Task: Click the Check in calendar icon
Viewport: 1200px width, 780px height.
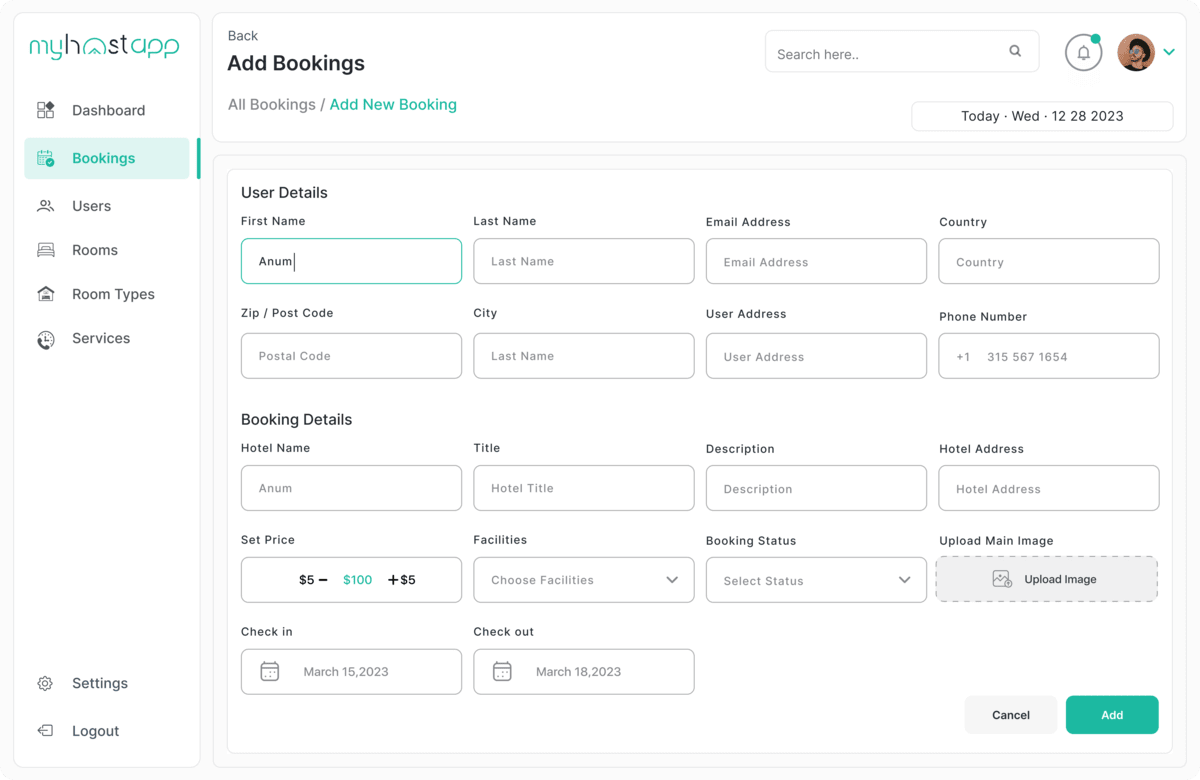Action: click(x=269, y=672)
